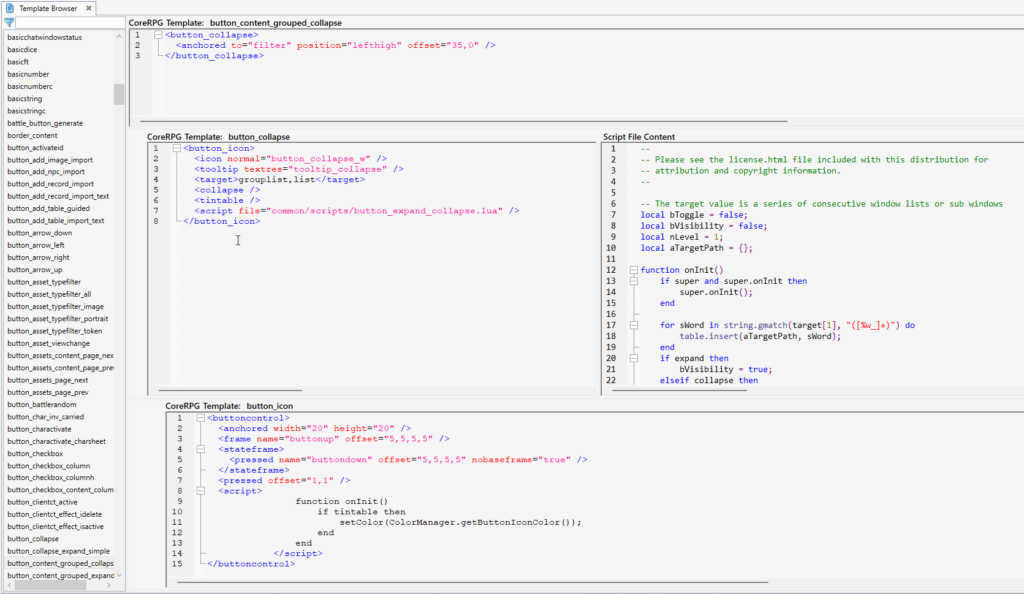The height and width of the screenshot is (594, 1024).
Task: Select basicchatwindowstatus in template list
Action: pyautogui.click(x=44, y=37)
